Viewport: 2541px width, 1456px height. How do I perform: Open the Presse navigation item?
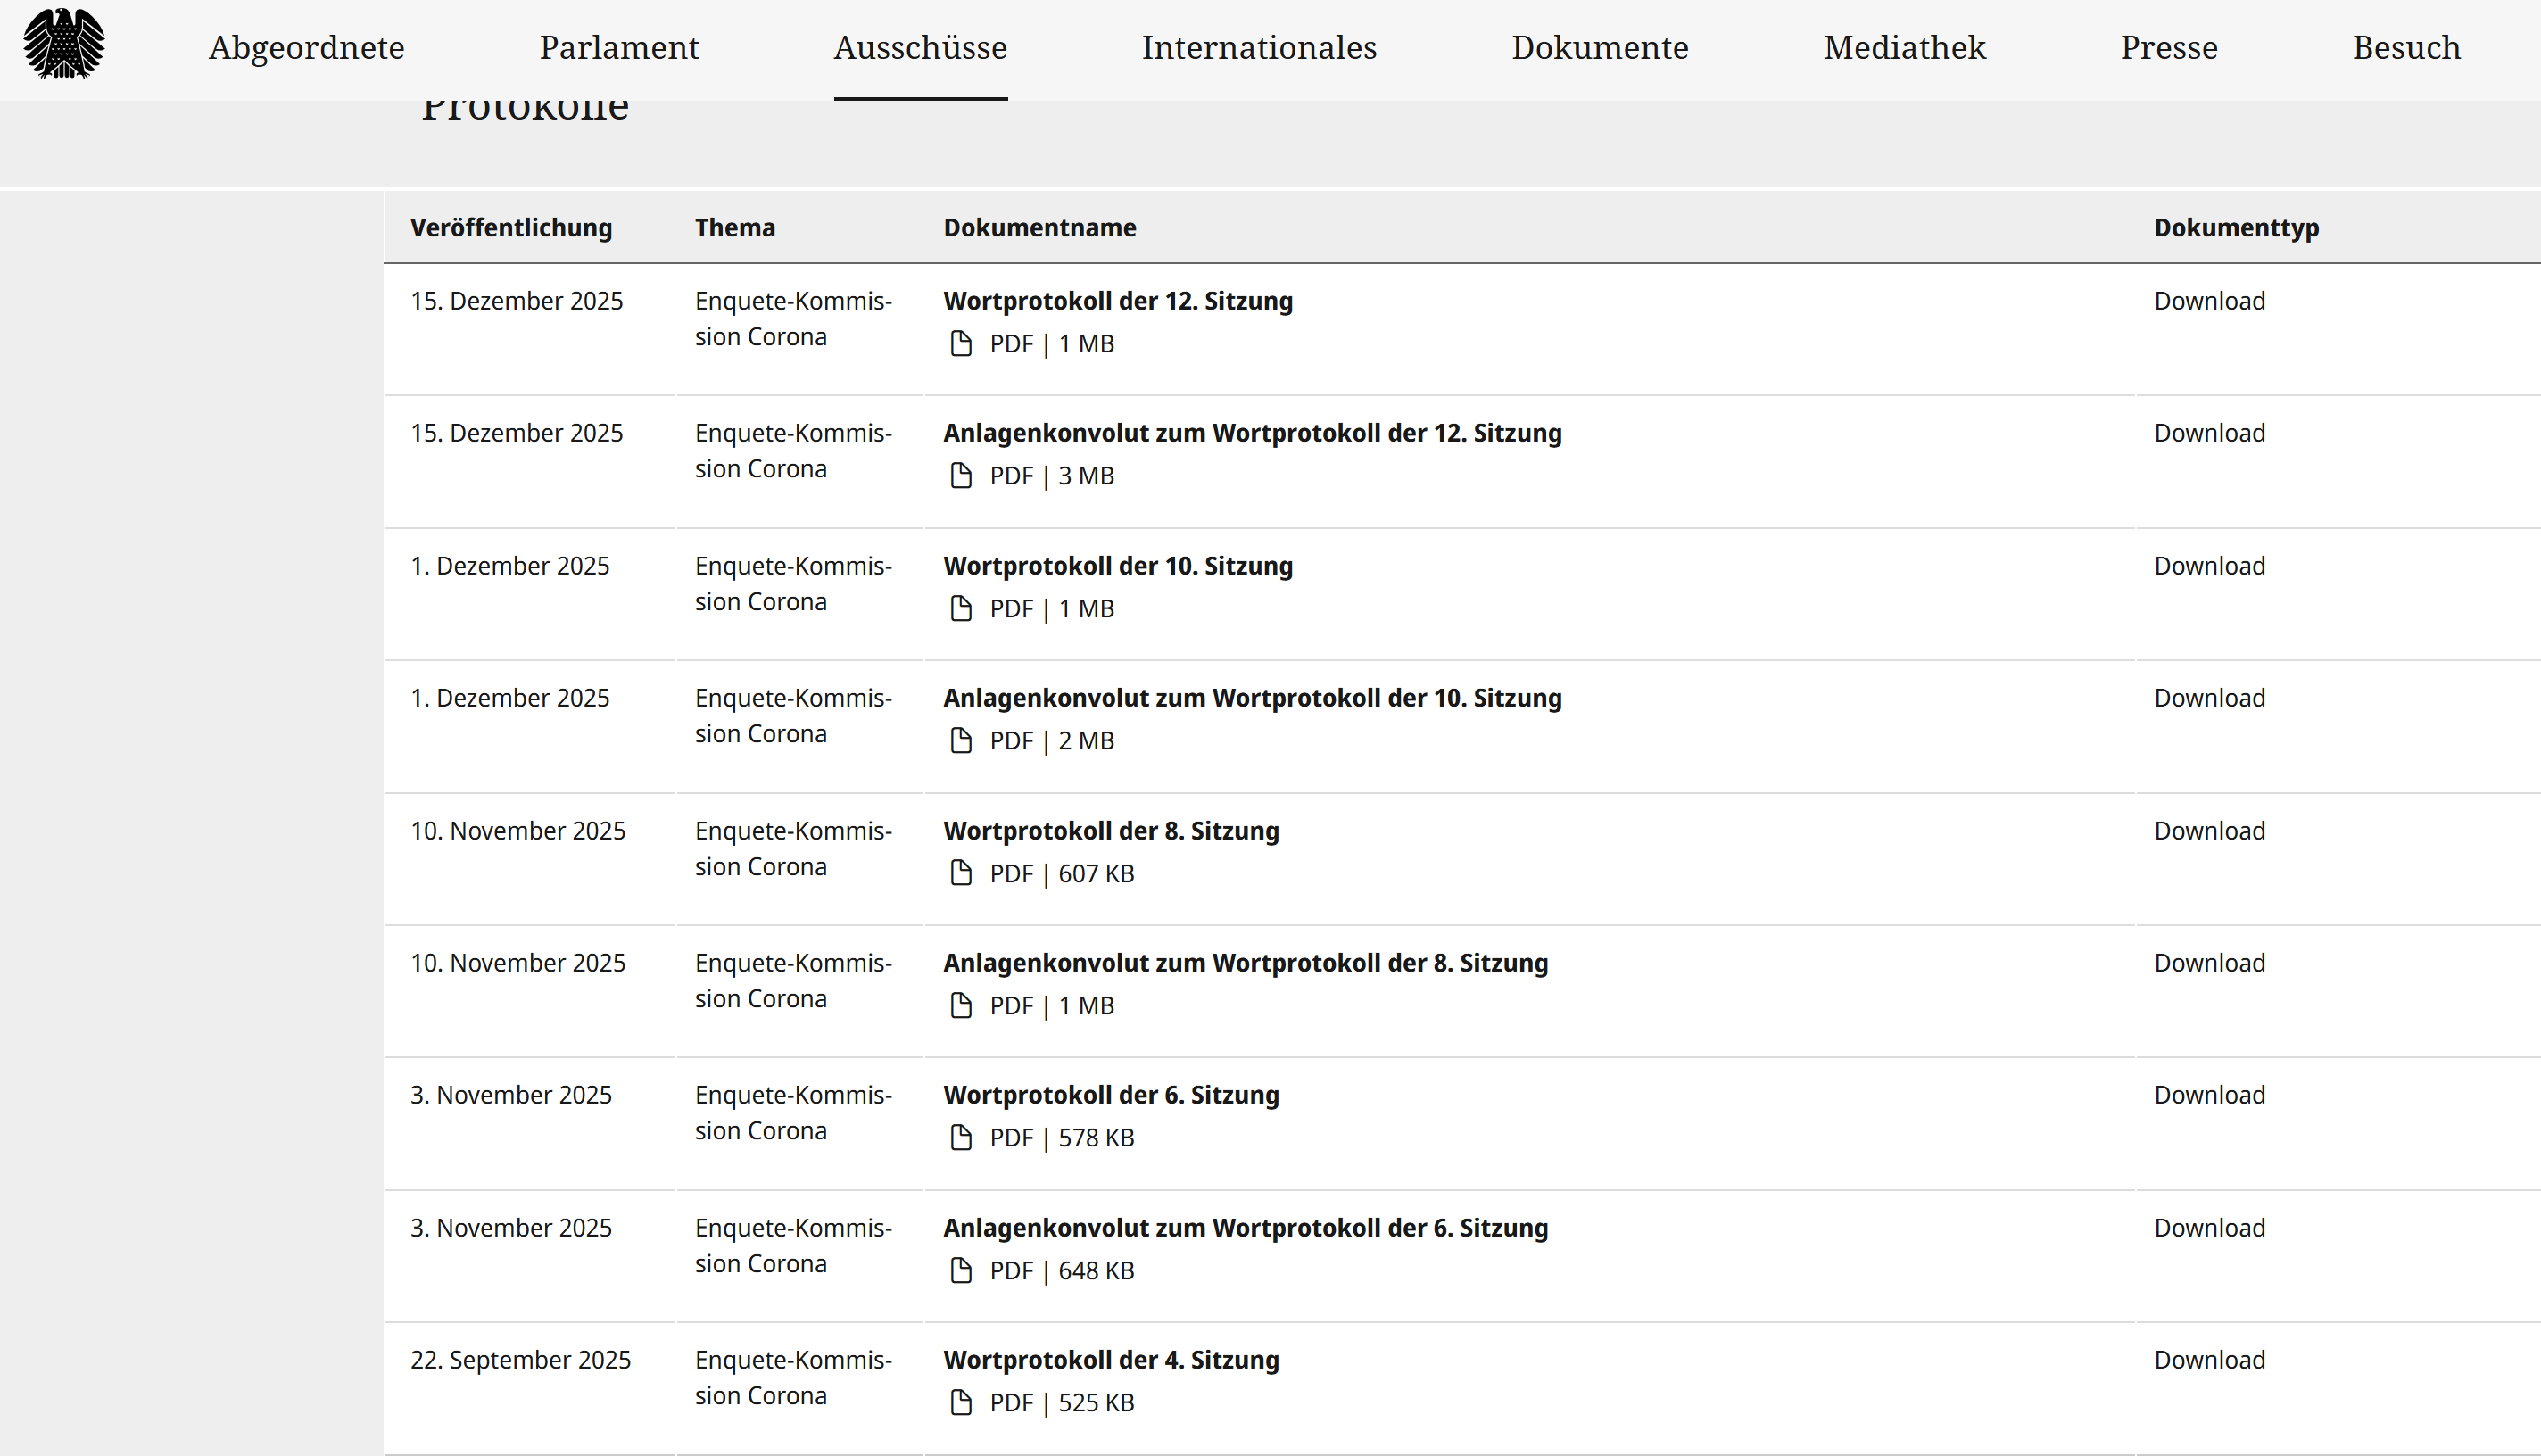coord(2168,48)
